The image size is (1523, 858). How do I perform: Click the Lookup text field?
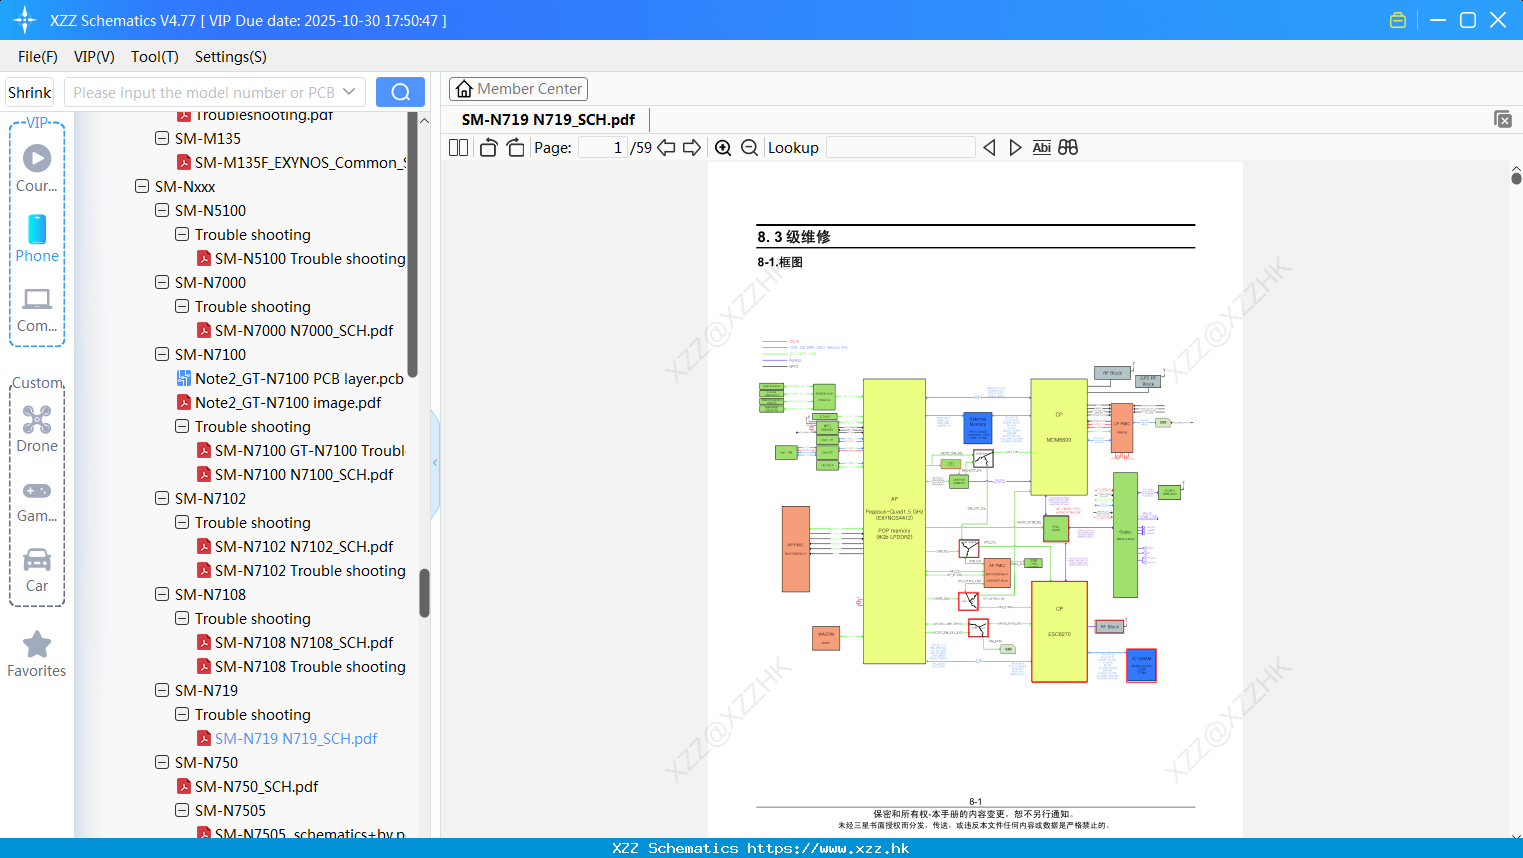pyautogui.click(x=900, y=148)
